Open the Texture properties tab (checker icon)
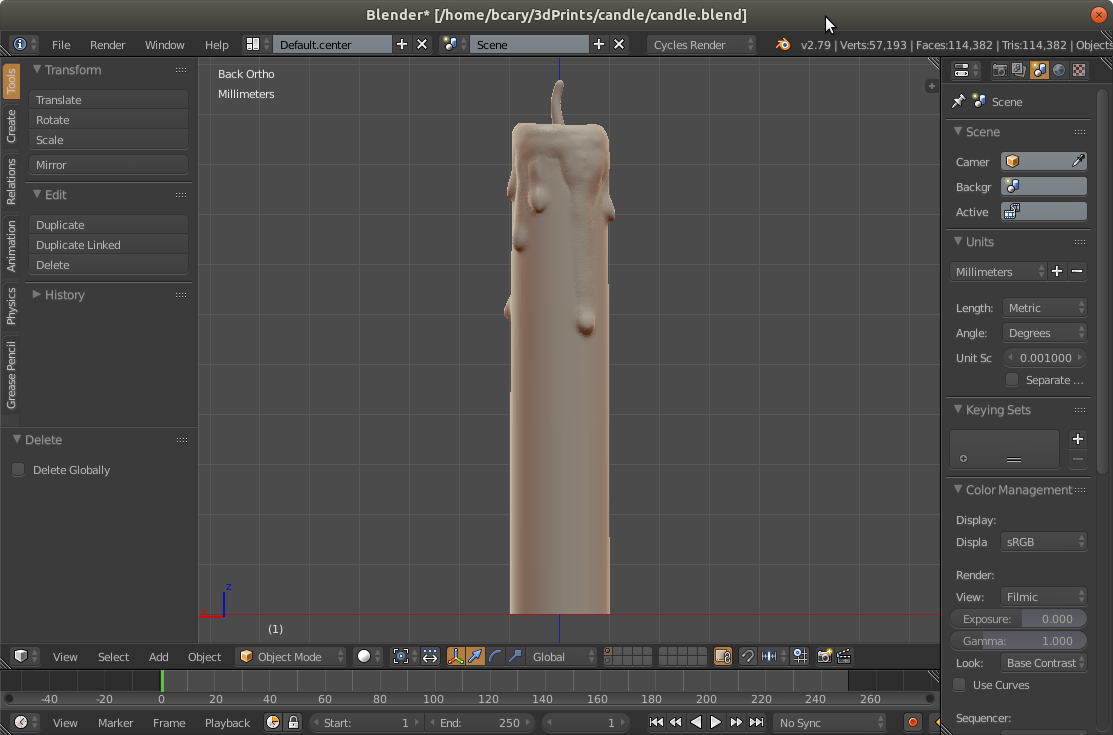The image size is (1113, 735). click(1079, 70)
